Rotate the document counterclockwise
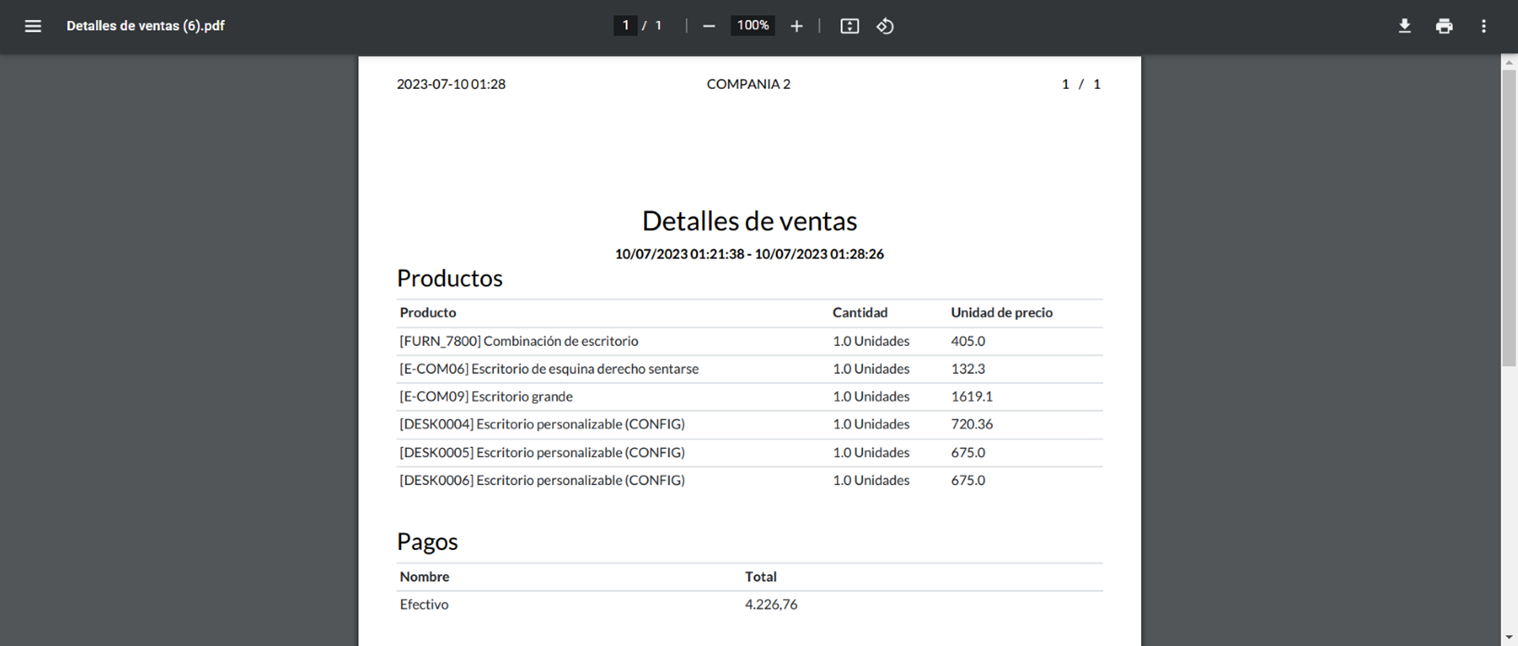The width and height of the screenshot is (1518, 646). (885, 26)
